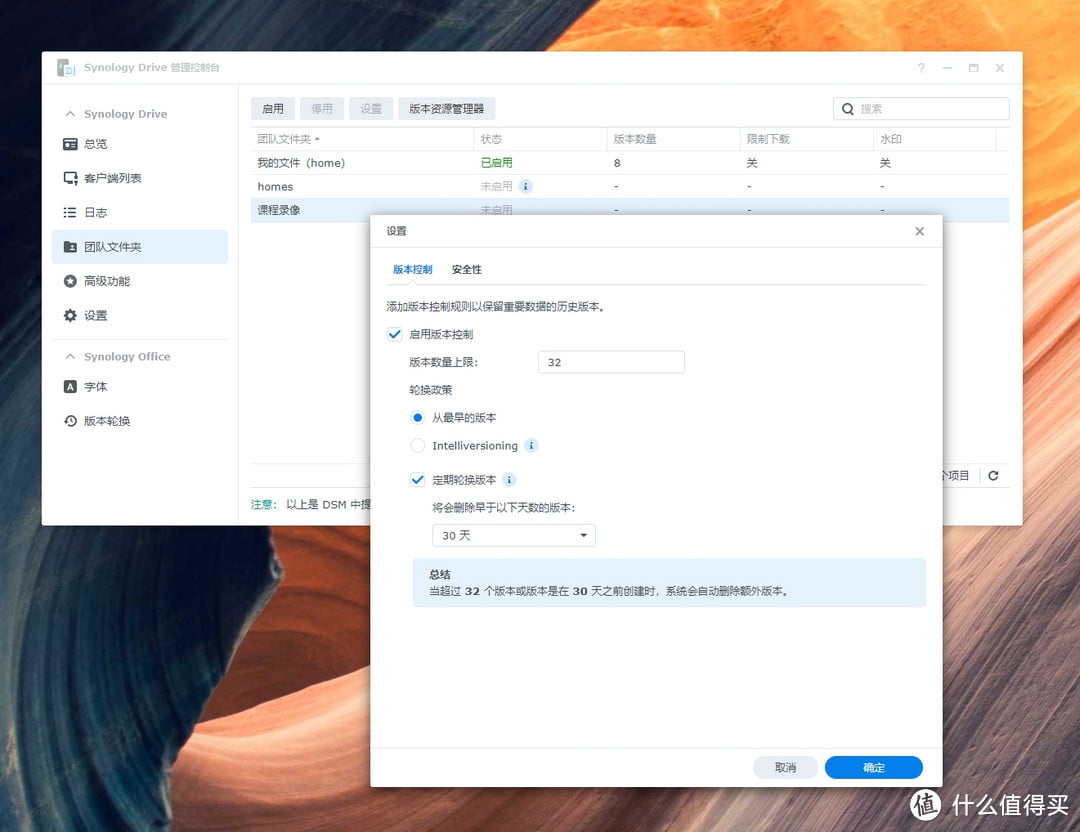Uncheck the 定期轮换版本 checkbox
Screen dimensions: 1080x832
click(418, 480)
